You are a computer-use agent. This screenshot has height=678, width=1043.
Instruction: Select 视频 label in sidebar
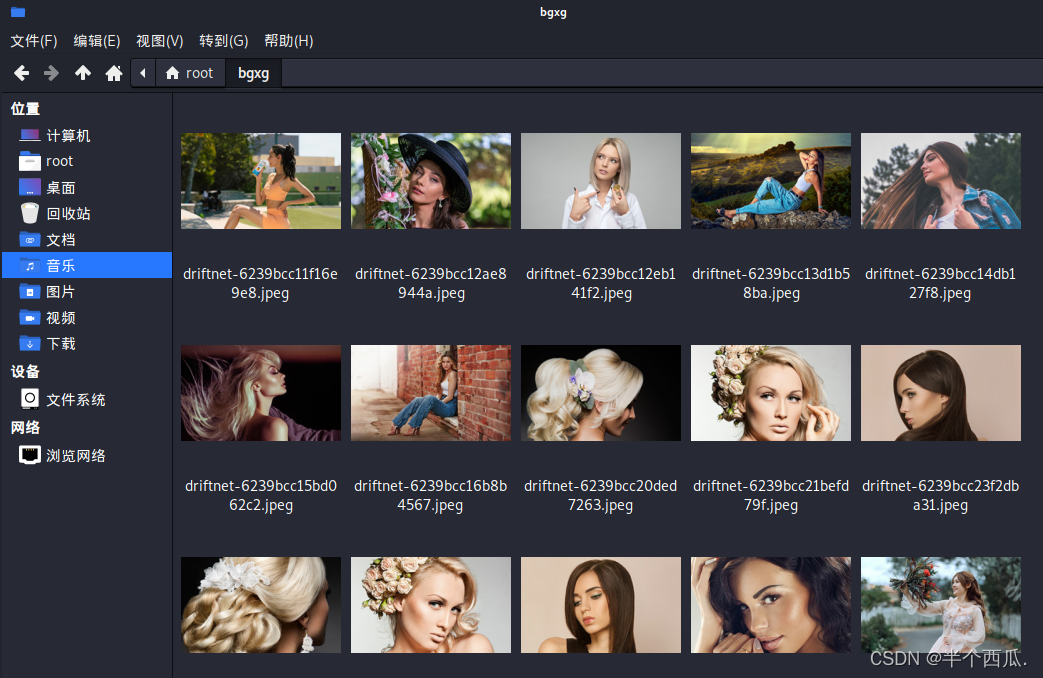[x=61, y=318]
